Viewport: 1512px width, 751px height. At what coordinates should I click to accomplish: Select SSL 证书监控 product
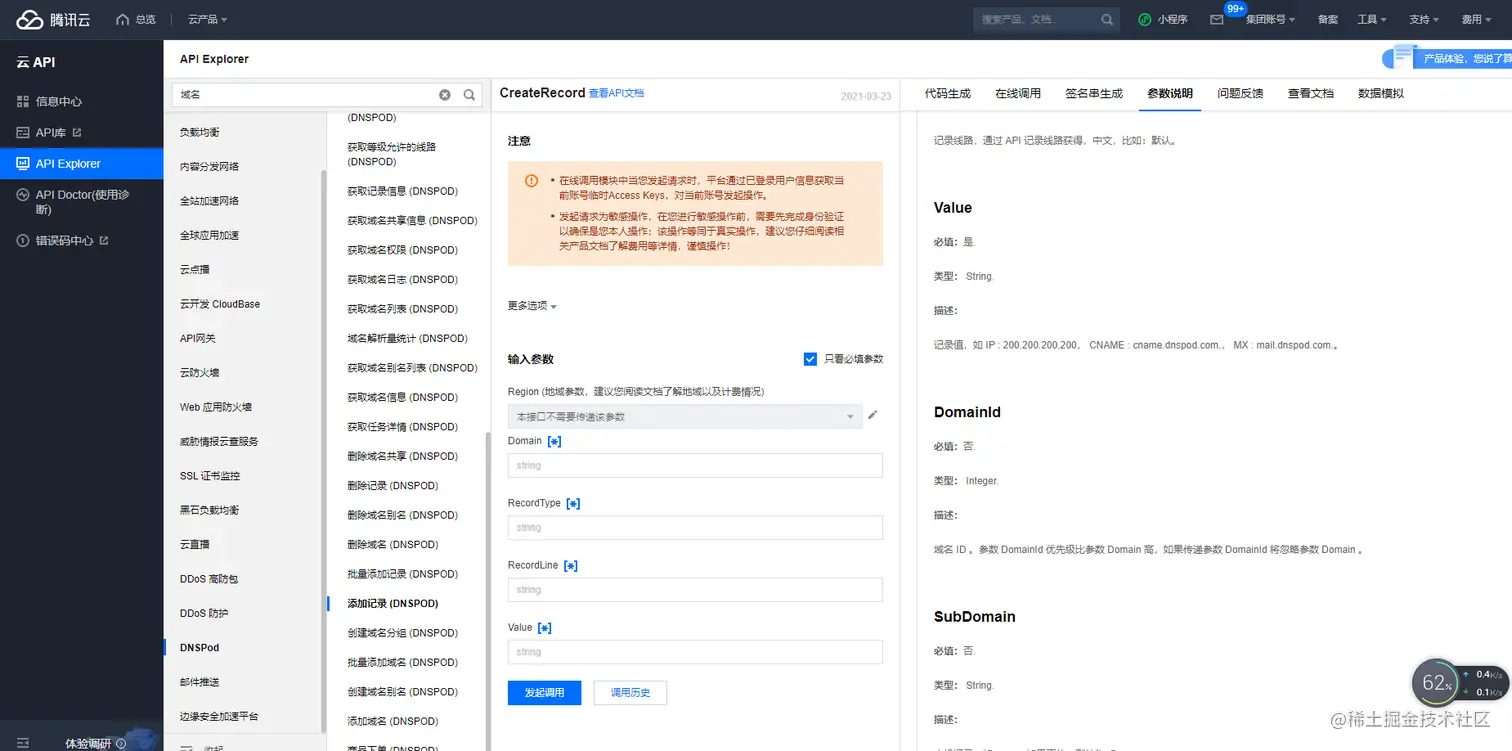pyautogui.click(x=210, y=476)
